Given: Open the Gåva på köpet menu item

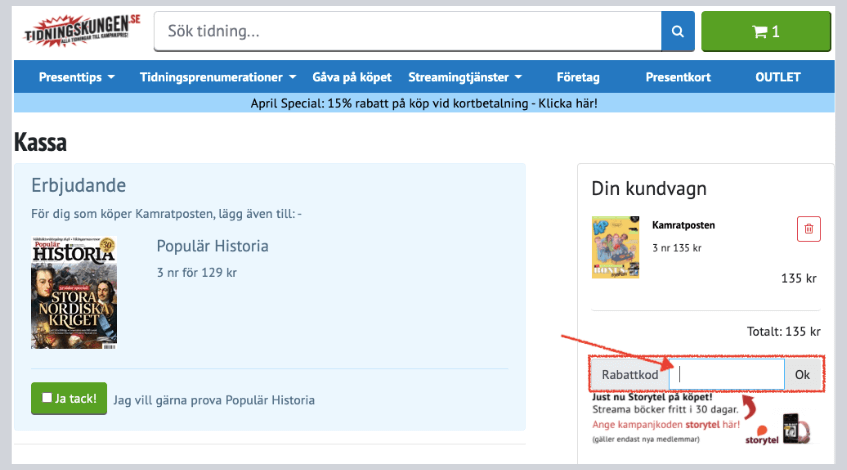Looking at the screenshot, I should point(352,77).
